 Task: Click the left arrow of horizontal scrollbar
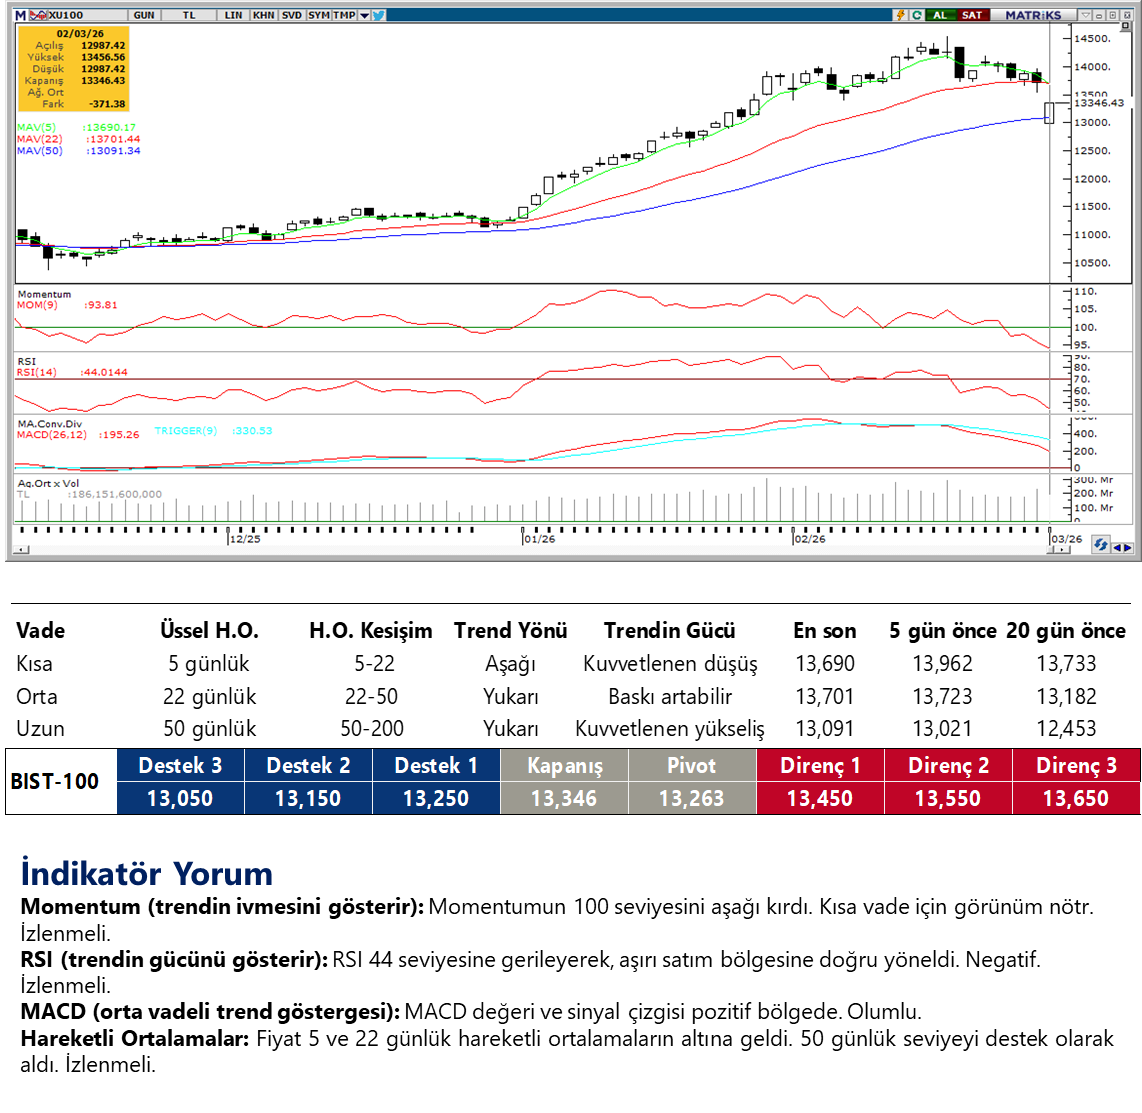click(18, 550)
